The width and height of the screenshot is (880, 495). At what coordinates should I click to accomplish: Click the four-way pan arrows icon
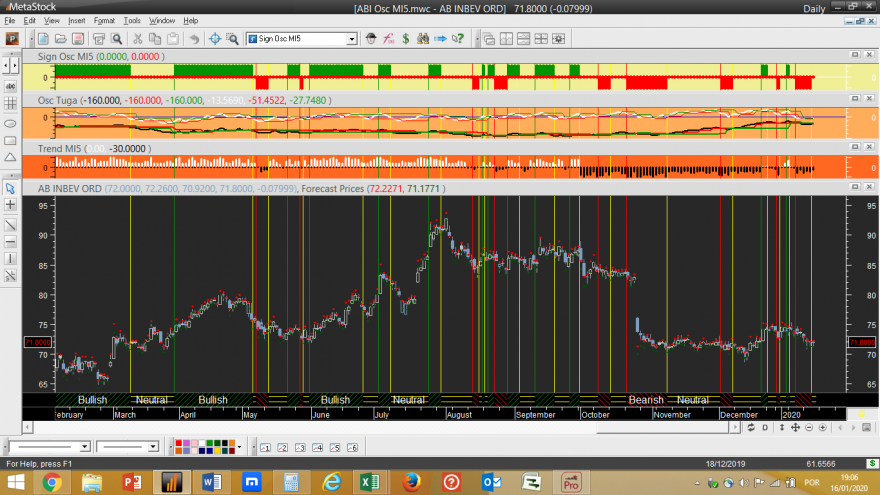point(795,428)
